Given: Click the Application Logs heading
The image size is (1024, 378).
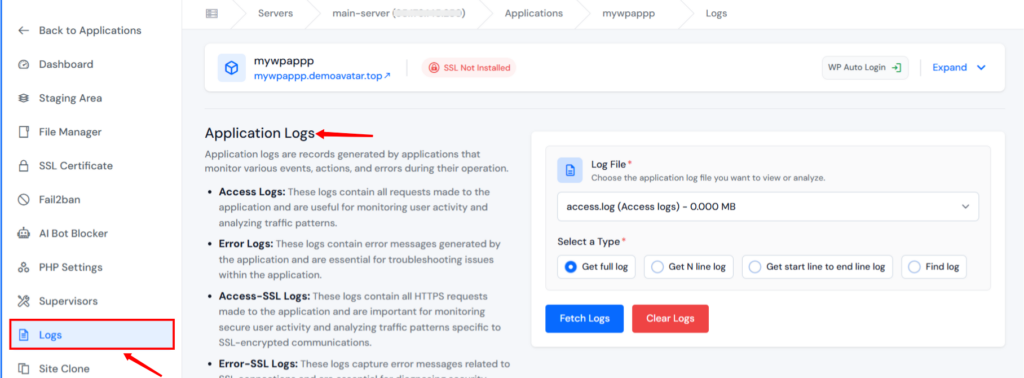Looking at the screenshot, I should click(x=260, y=133).
